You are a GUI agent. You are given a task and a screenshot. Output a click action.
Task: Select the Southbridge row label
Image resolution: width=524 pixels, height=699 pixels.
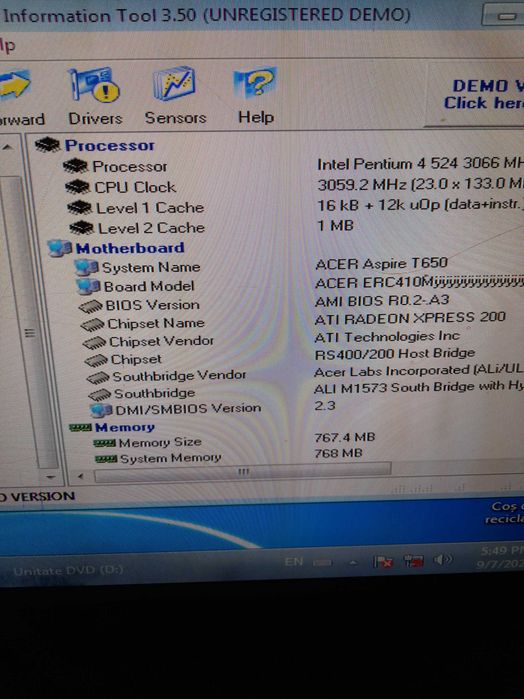coord(154,393)
